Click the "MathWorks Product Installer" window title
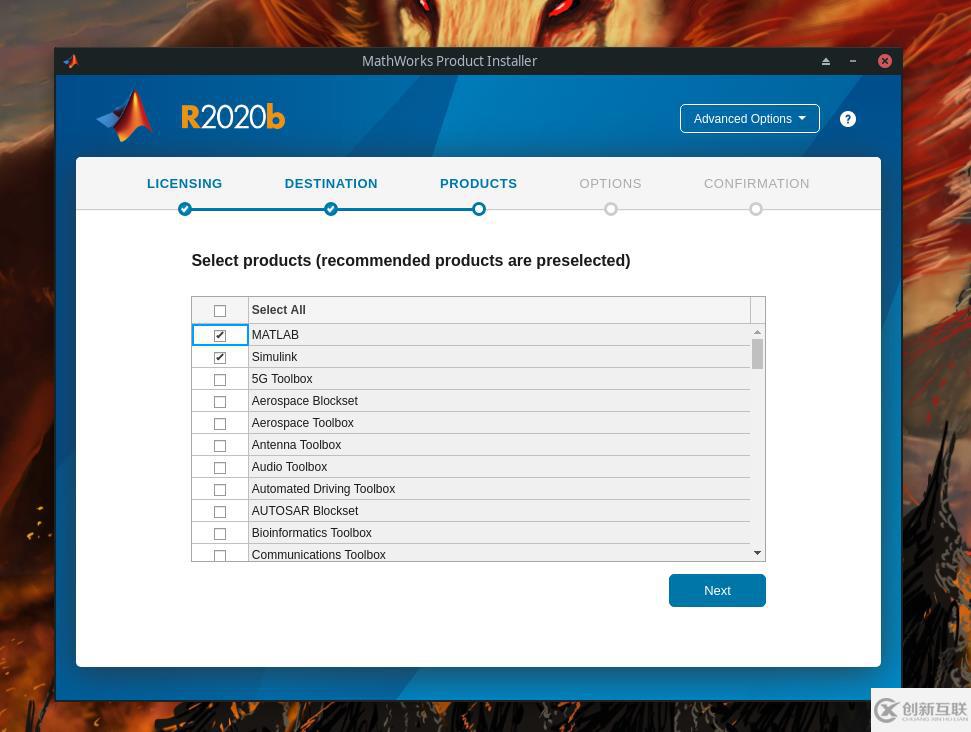This screenshot has height=732, width=971. pyautogui.click(x=450, y=61)
